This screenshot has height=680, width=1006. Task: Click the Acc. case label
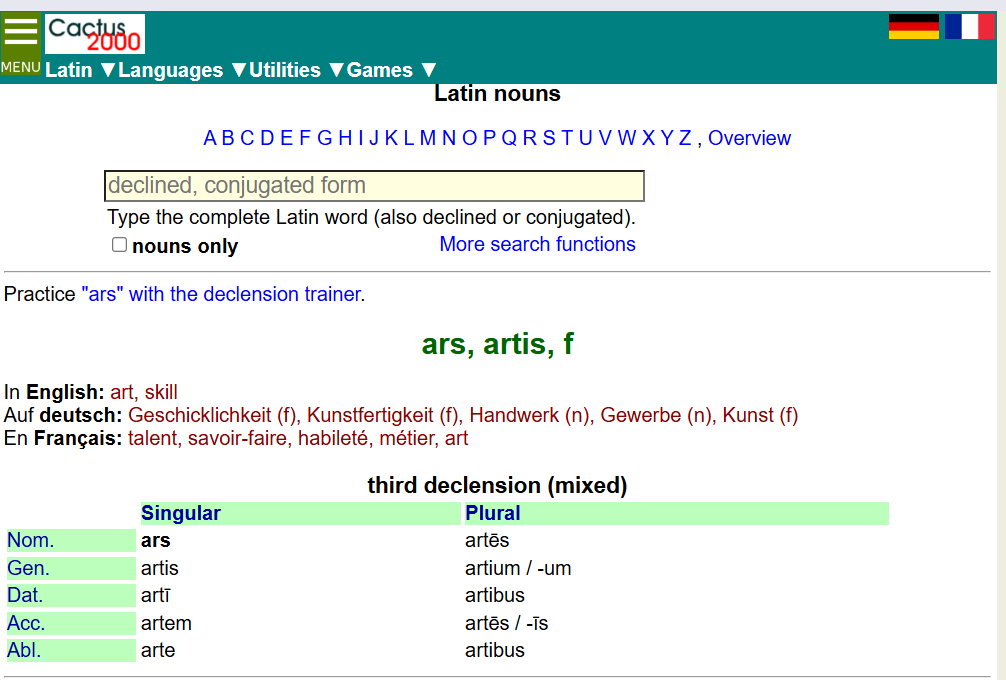coord(26,623)
